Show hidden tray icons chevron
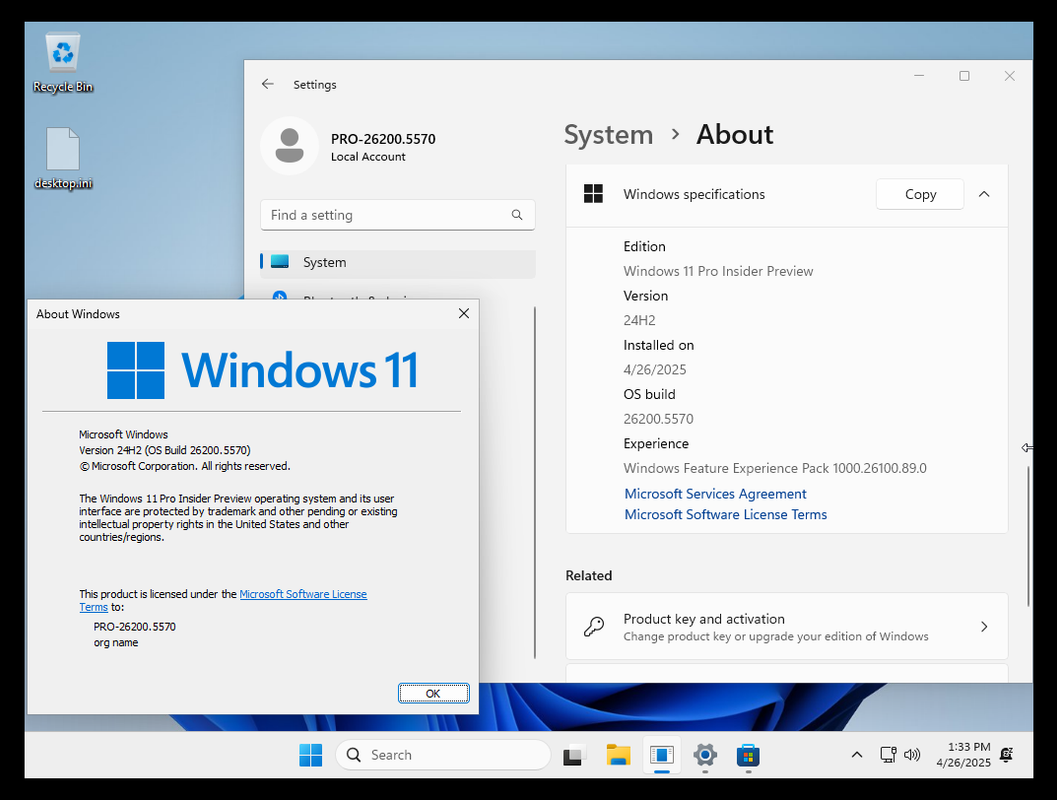 [857, 755]
